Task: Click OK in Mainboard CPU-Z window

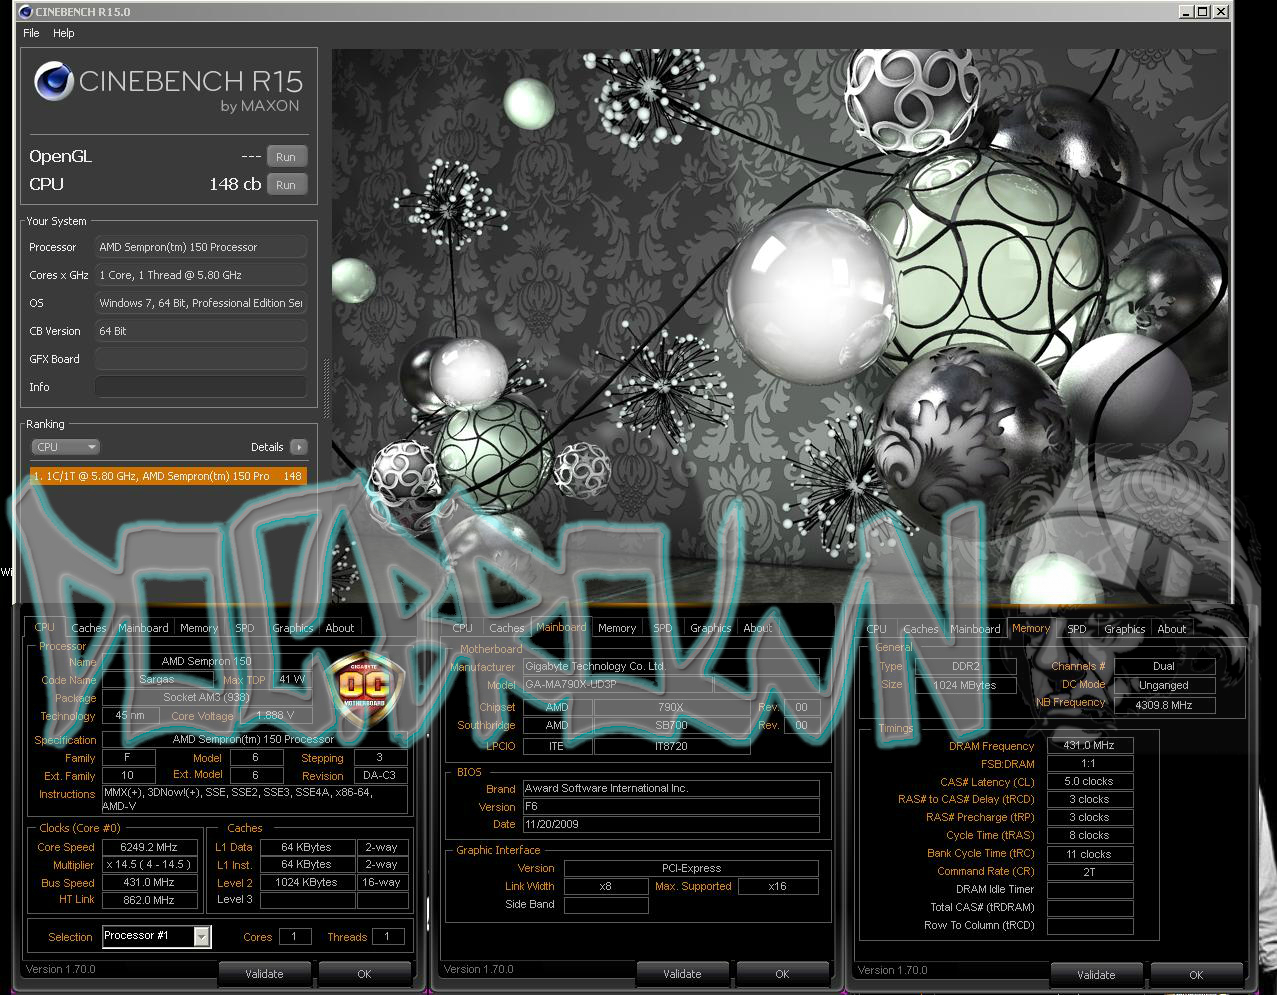Action: [782, 974]
